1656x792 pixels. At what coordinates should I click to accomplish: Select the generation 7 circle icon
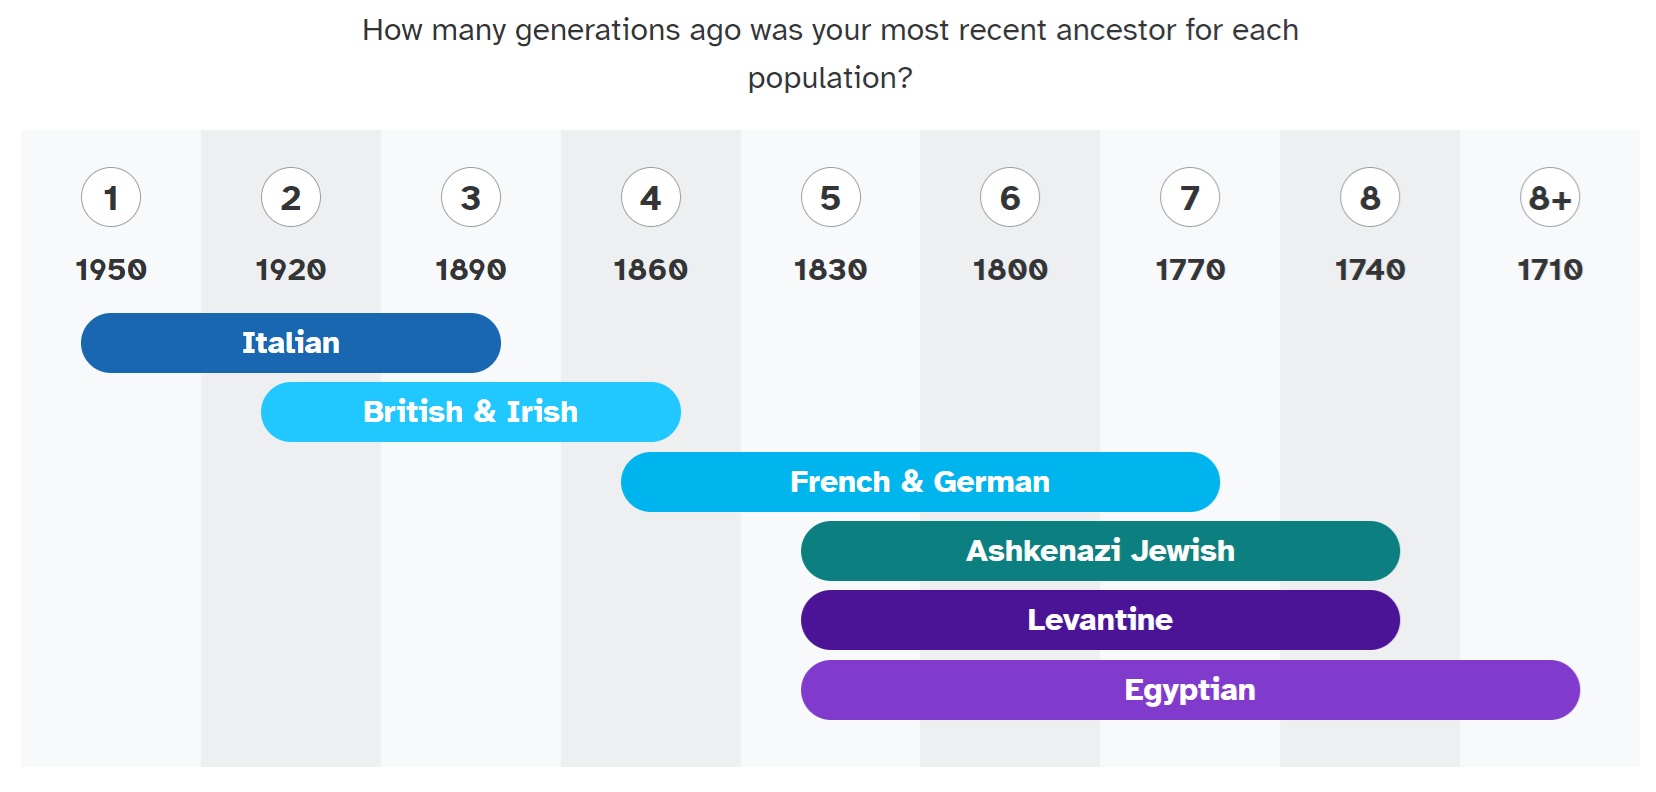(x=1190, y=198)
